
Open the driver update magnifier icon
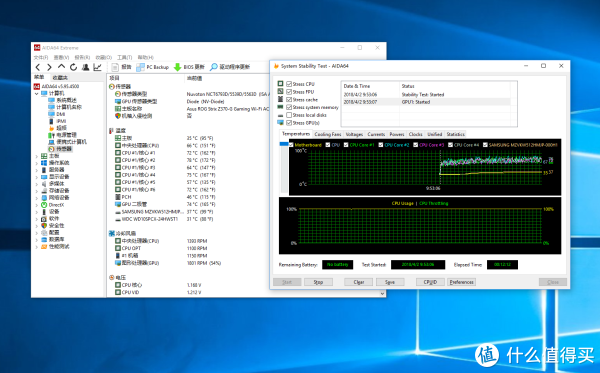(214, 67)
